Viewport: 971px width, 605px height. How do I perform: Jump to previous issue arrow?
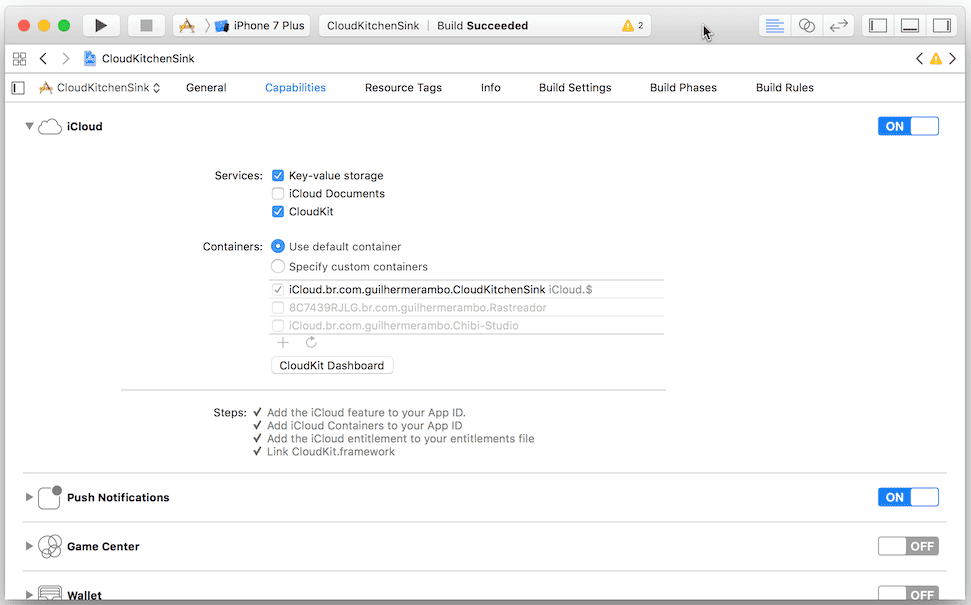tap(919, 59)
